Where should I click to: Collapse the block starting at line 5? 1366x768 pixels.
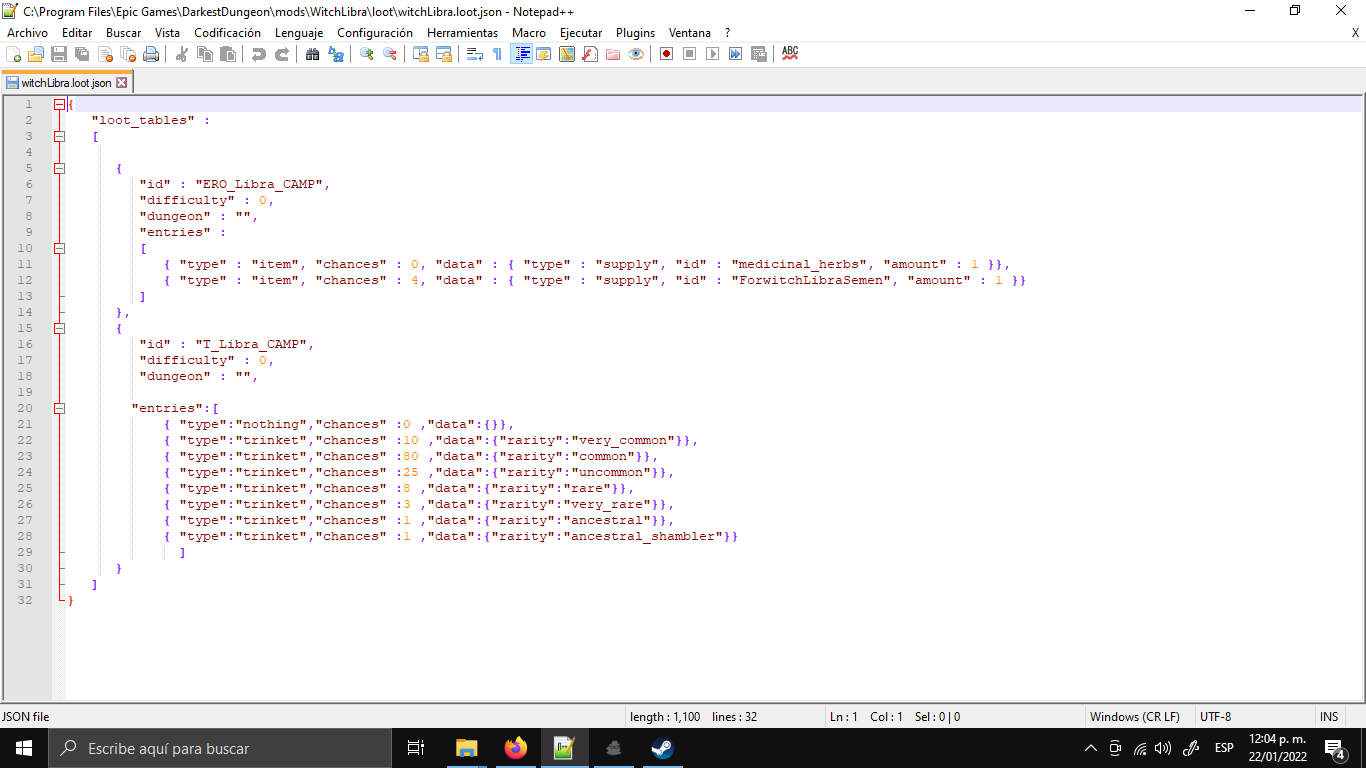(x=59, y=168)
